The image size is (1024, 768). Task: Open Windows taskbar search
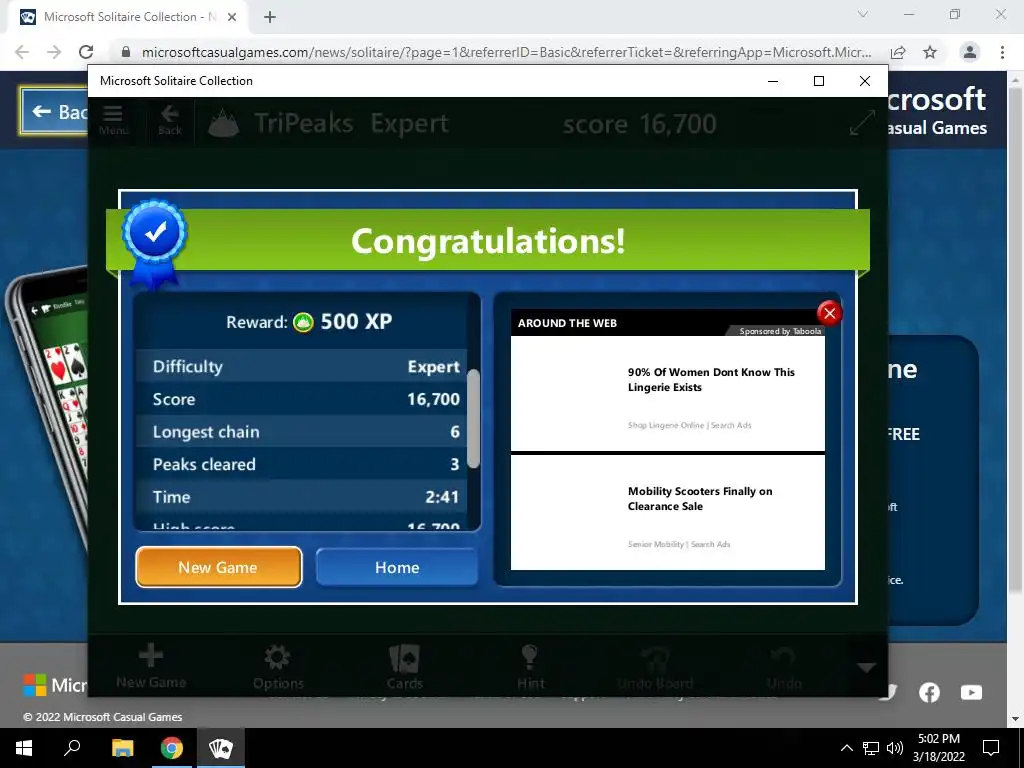[x=72, y=748]
